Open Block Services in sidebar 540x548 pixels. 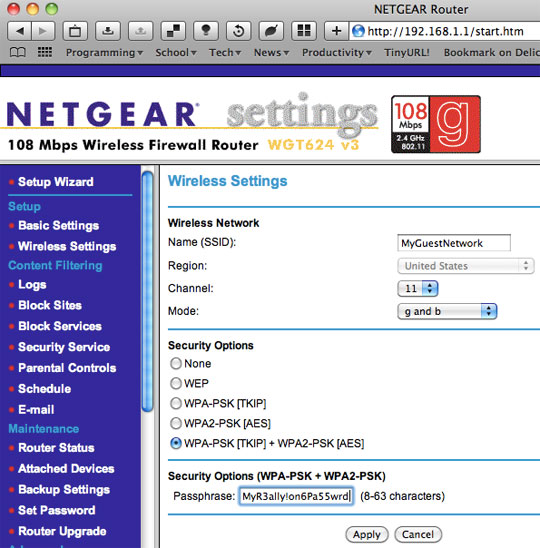[60, 326]
